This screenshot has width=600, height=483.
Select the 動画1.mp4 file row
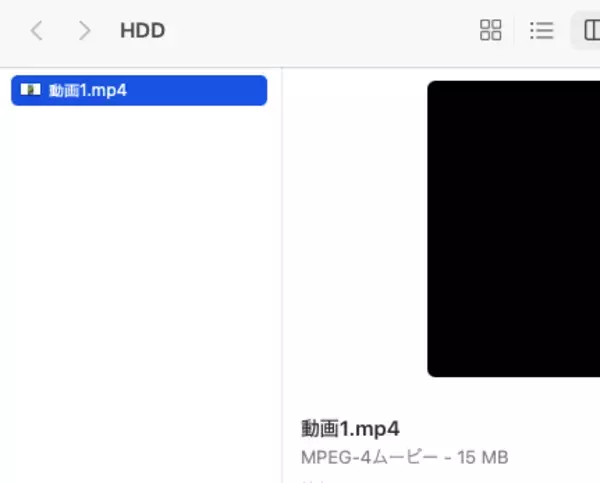click(139, 90)
